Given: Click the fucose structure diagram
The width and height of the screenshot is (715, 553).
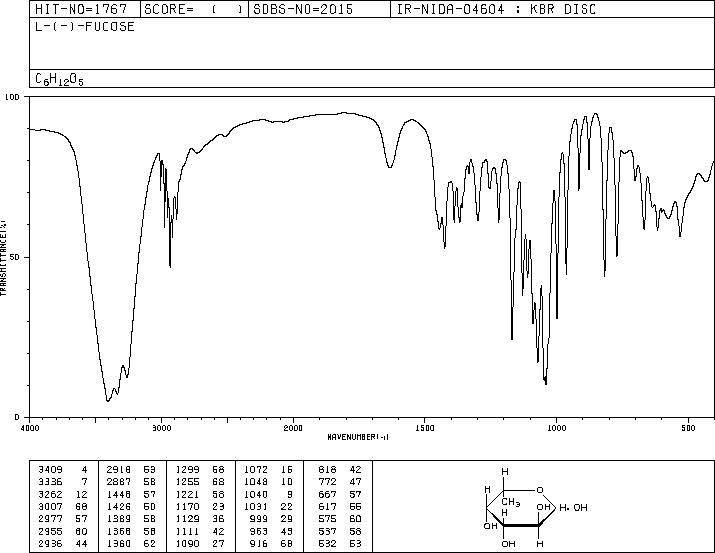Looking at the screenshot, I should 534,507.
